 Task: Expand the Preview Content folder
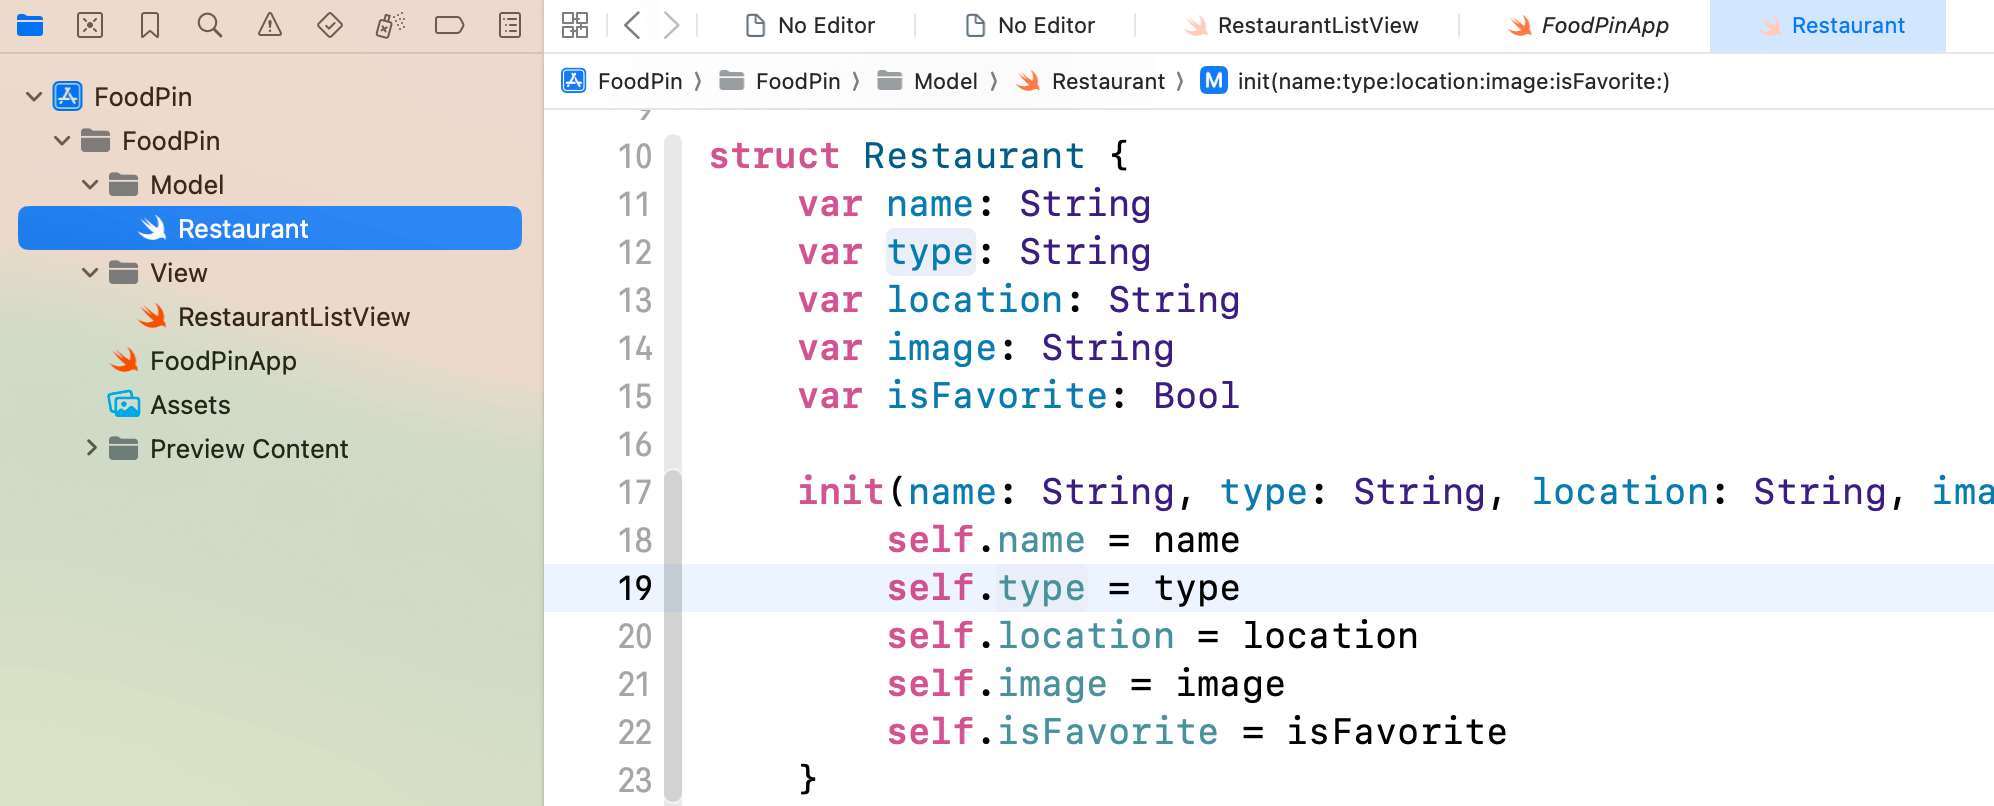91,448
